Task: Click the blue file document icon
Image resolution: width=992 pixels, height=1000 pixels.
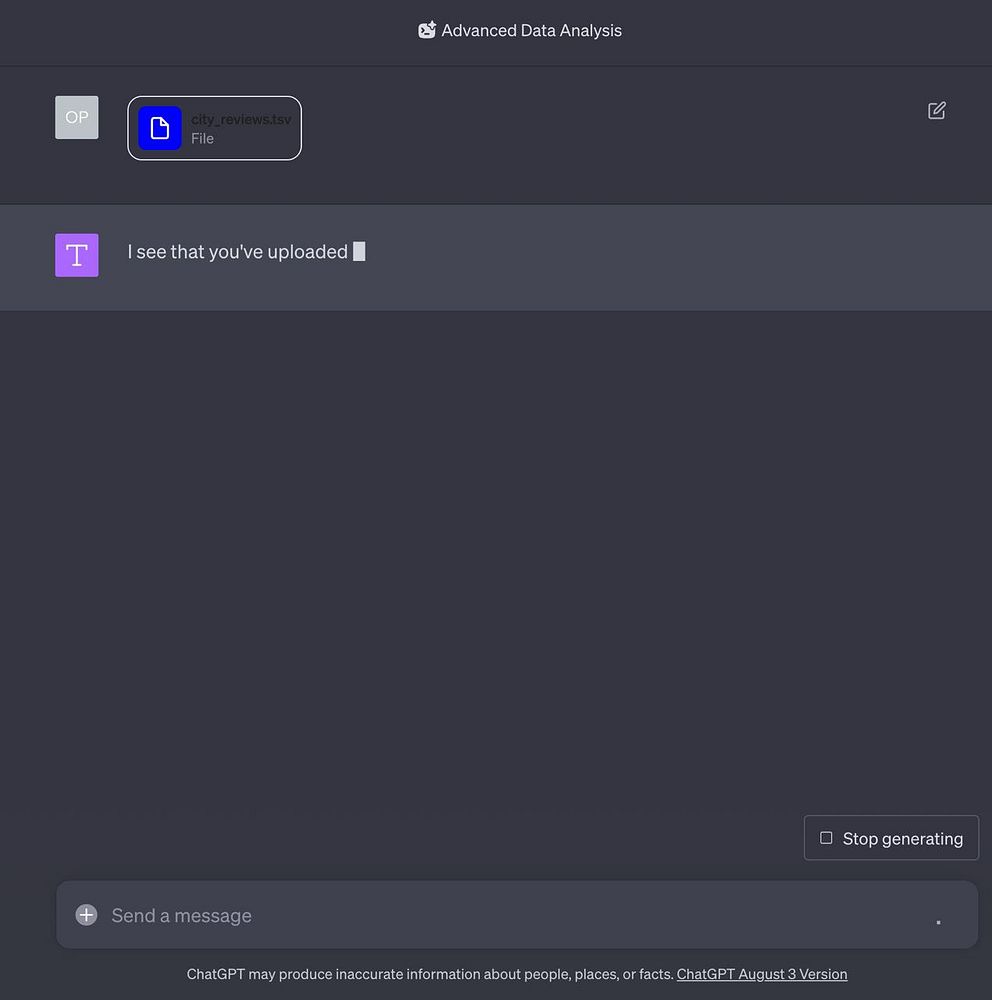Action: (x=159, y=128)
